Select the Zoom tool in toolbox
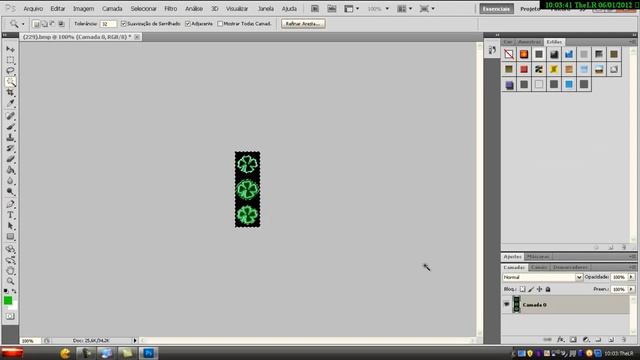 (x=10, y=281)
